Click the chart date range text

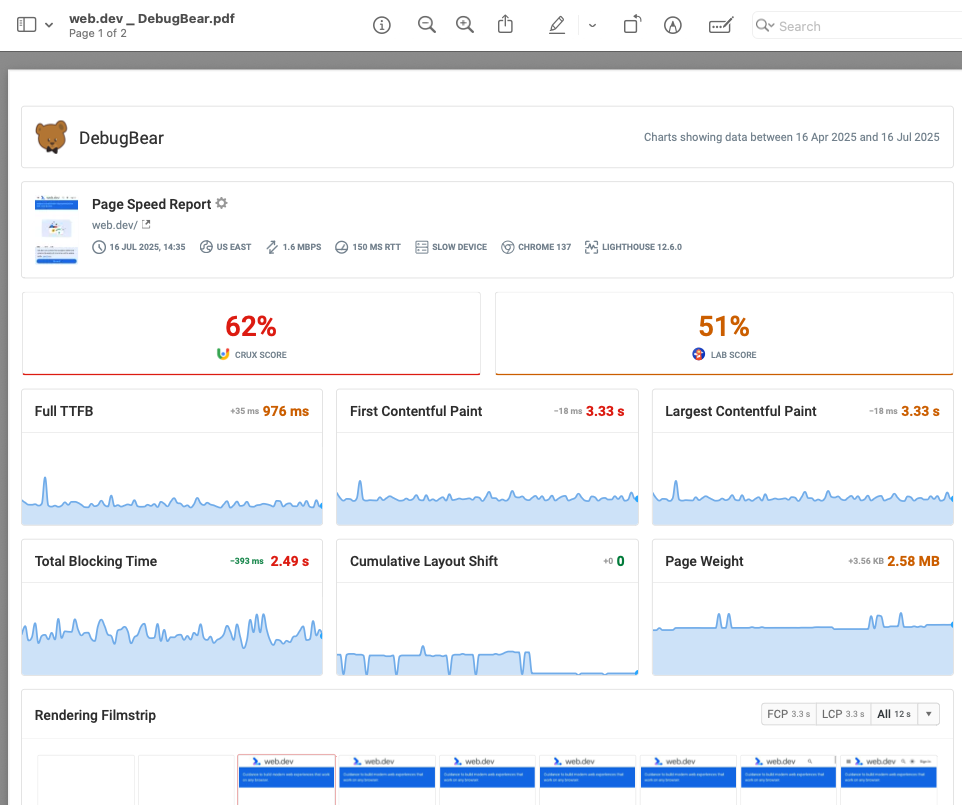pos(791,137)
